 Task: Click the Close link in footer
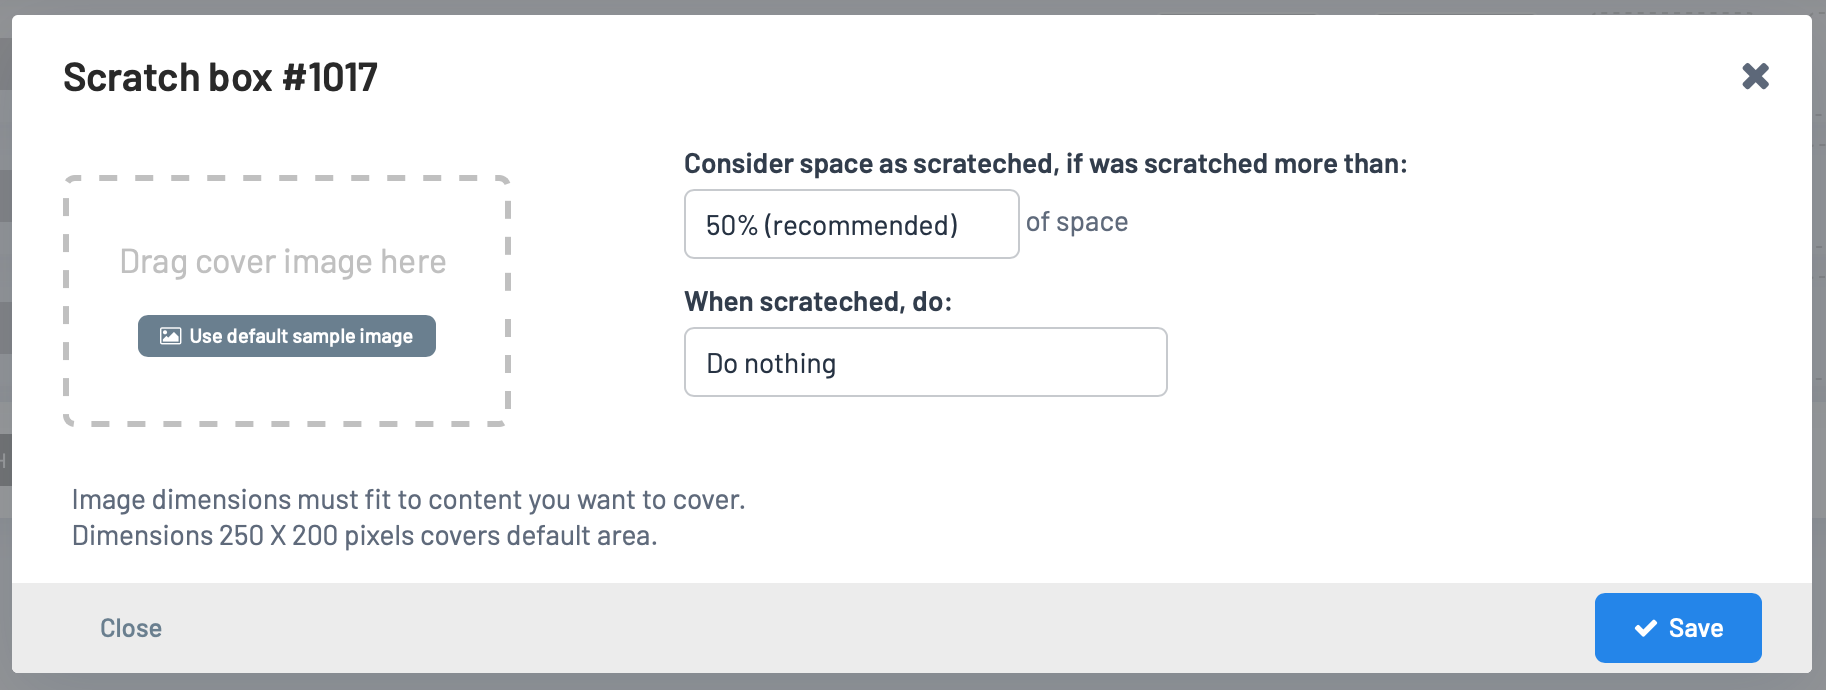pos(131,628)
